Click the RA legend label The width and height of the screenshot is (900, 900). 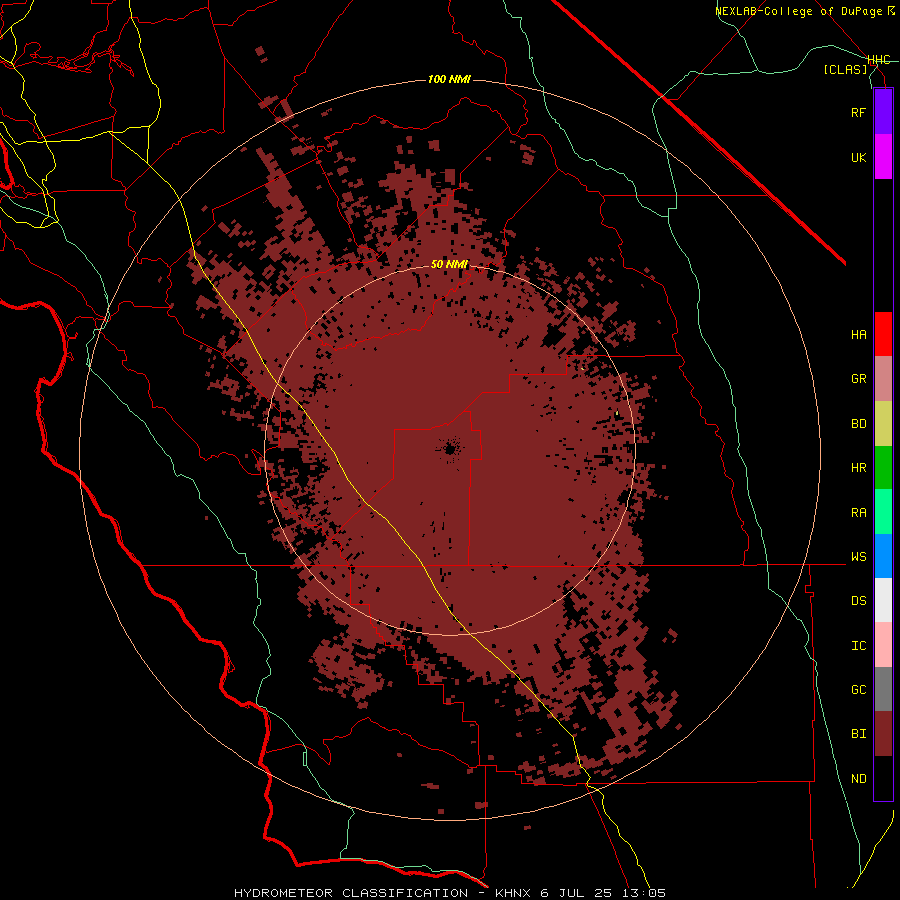[859, 513]
